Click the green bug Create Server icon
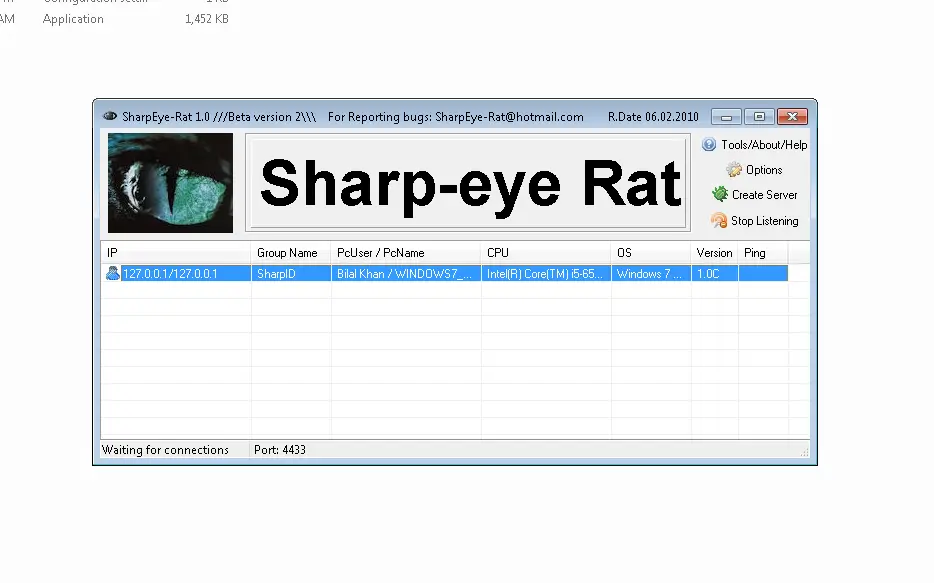The image size is (934, 583). 722,195
